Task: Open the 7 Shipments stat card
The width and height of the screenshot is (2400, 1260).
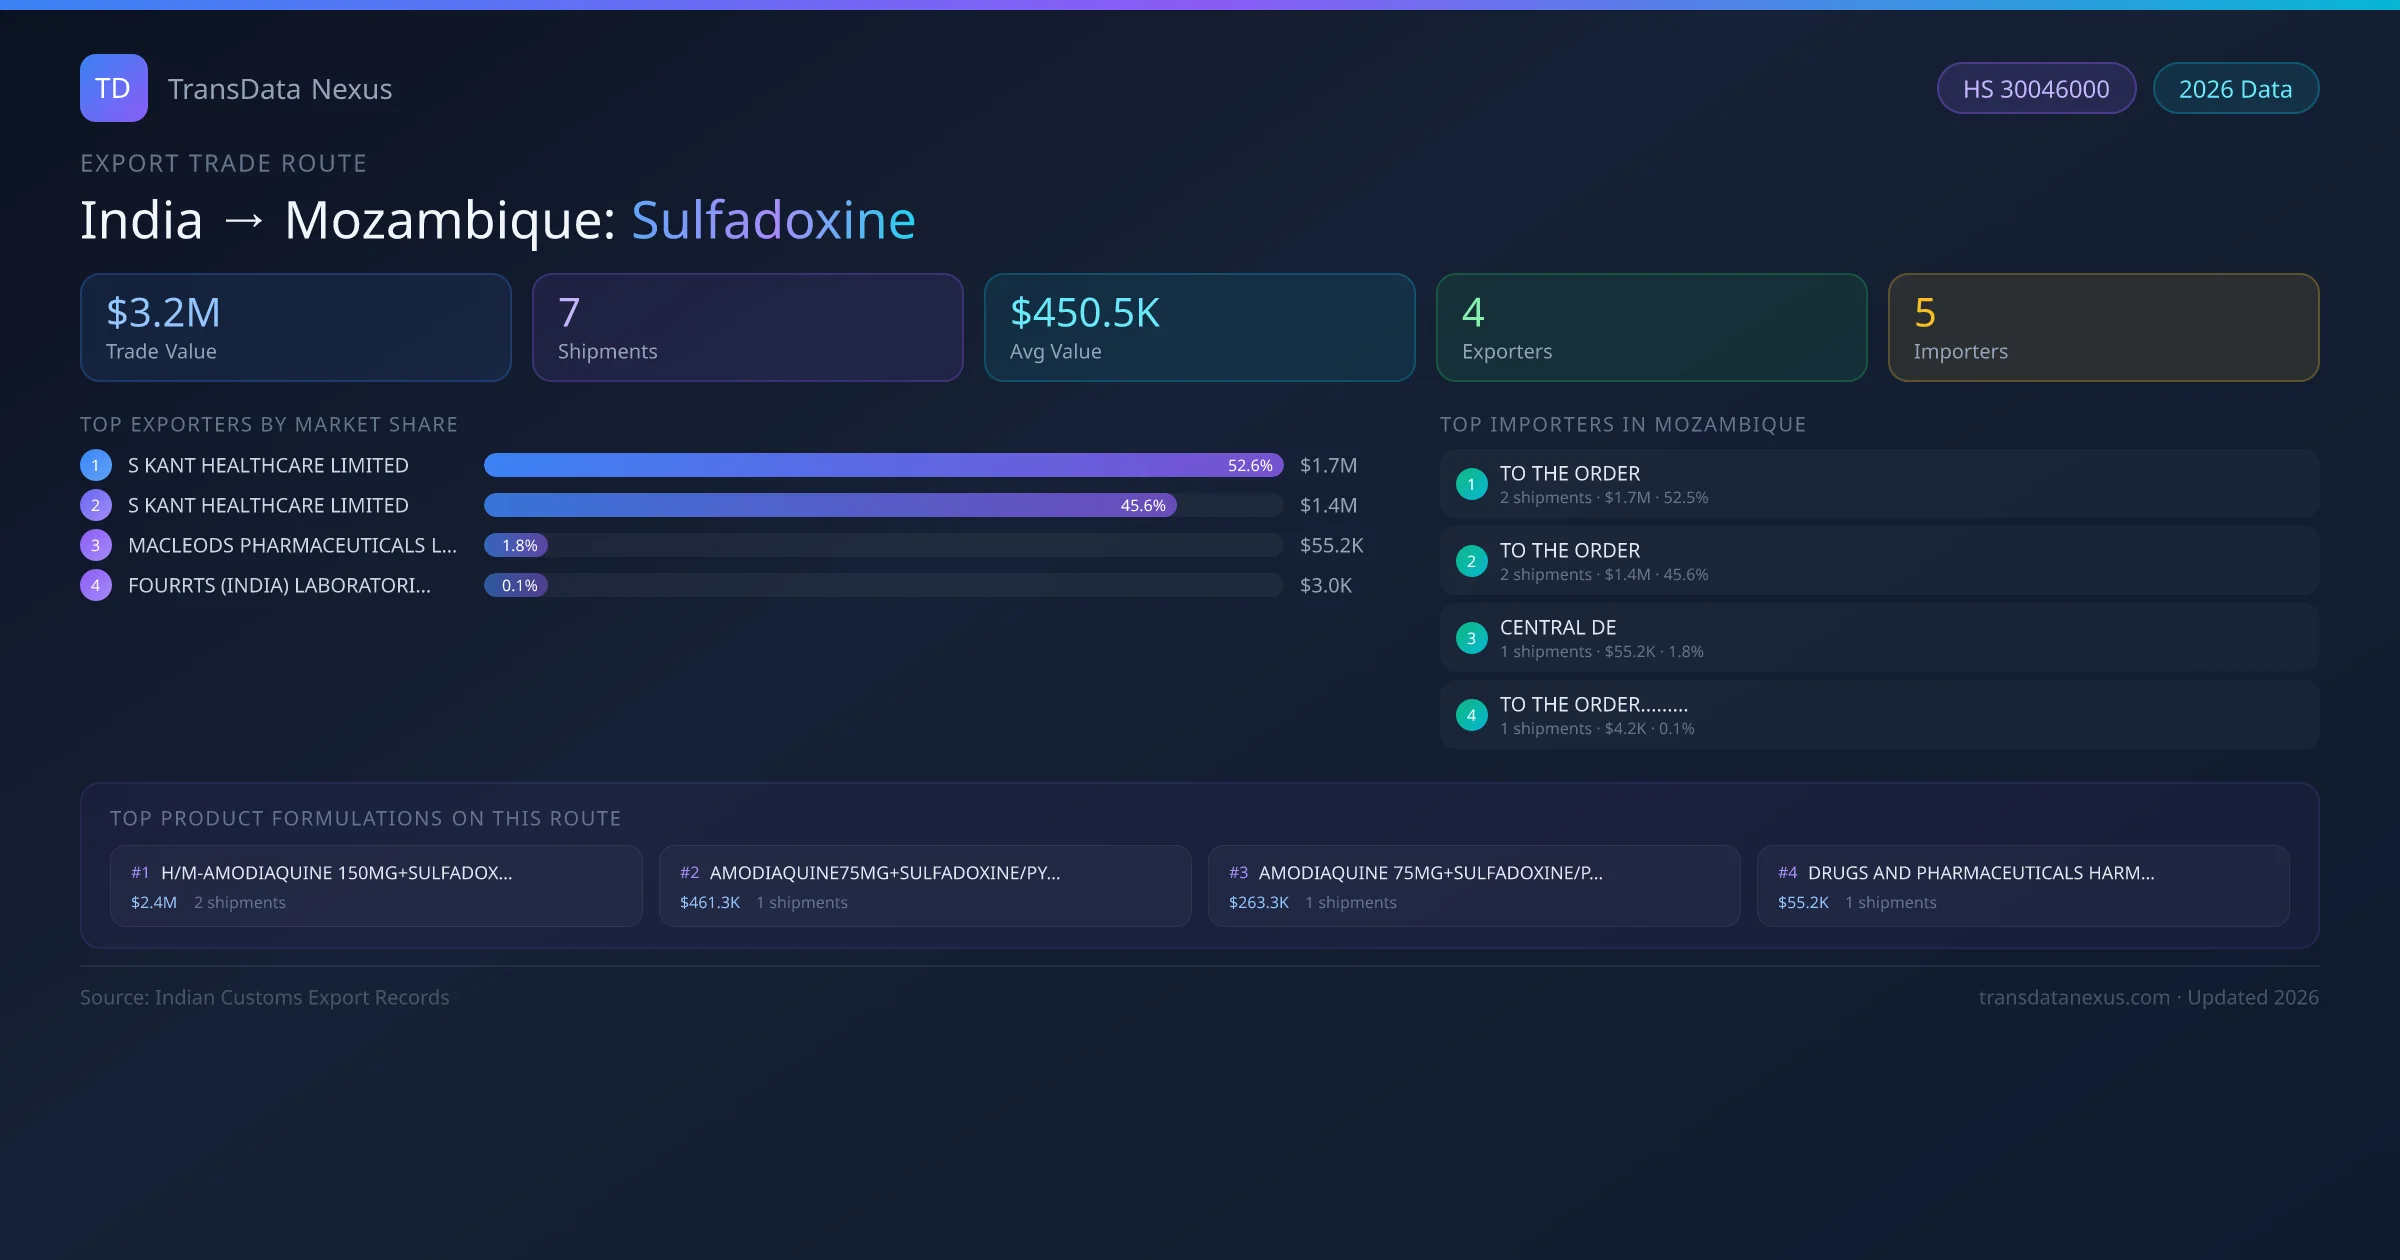Action: (x=747, y=327)
